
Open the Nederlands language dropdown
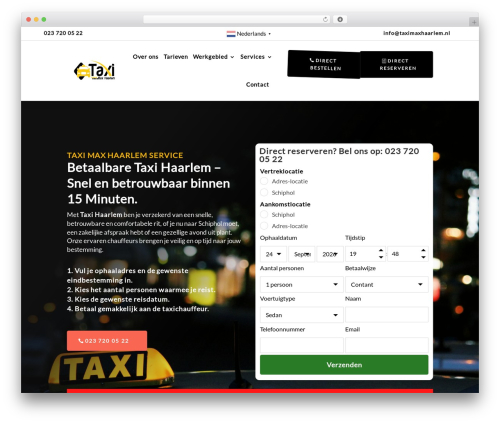click(249, 34)
